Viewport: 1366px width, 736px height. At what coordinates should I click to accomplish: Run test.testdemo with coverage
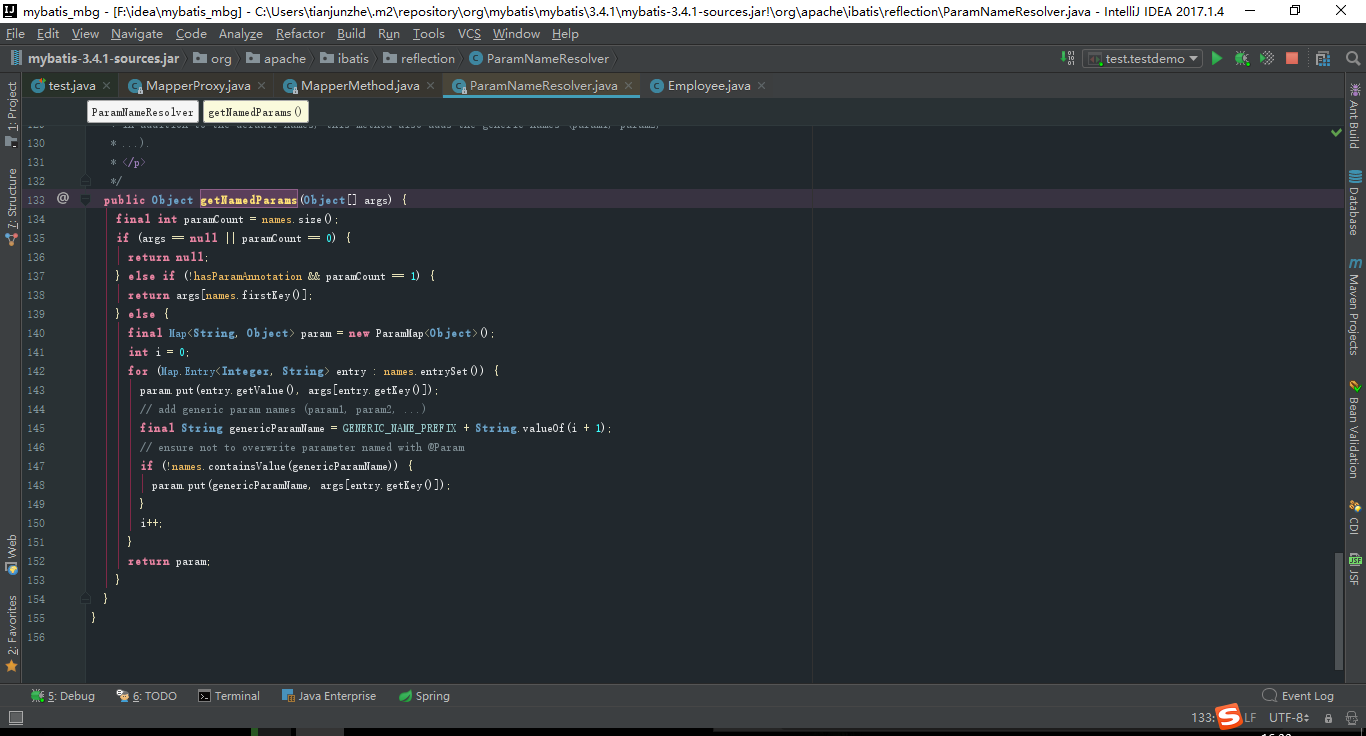1266,58
